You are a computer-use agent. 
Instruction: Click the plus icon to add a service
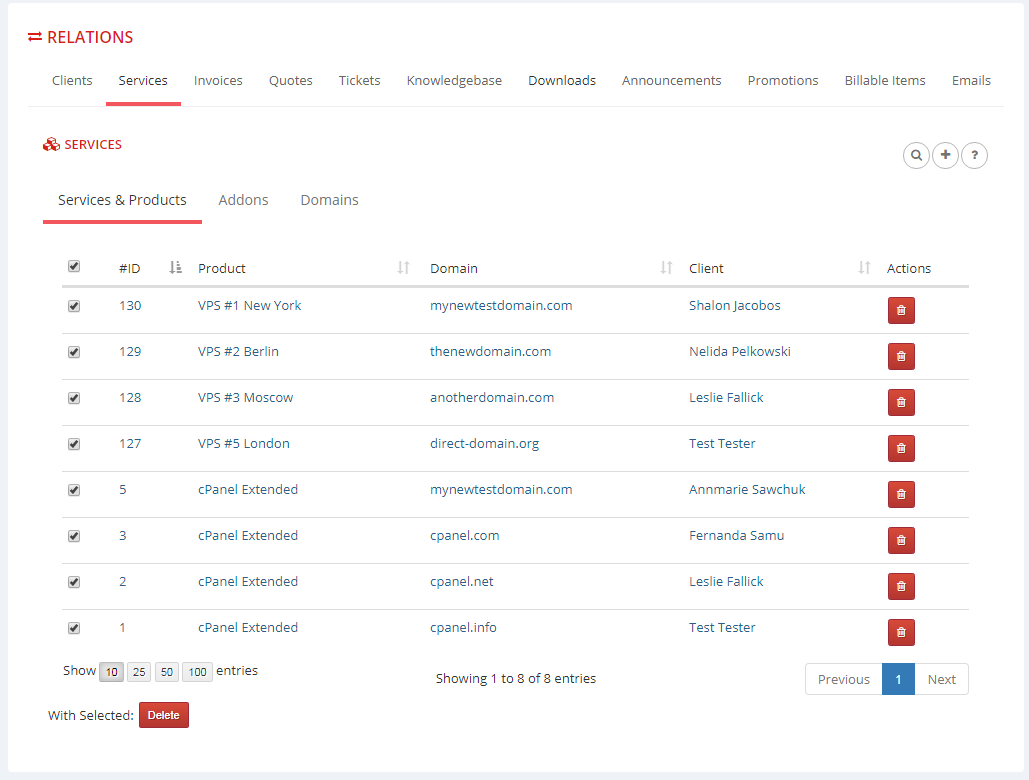click(945, 155)
